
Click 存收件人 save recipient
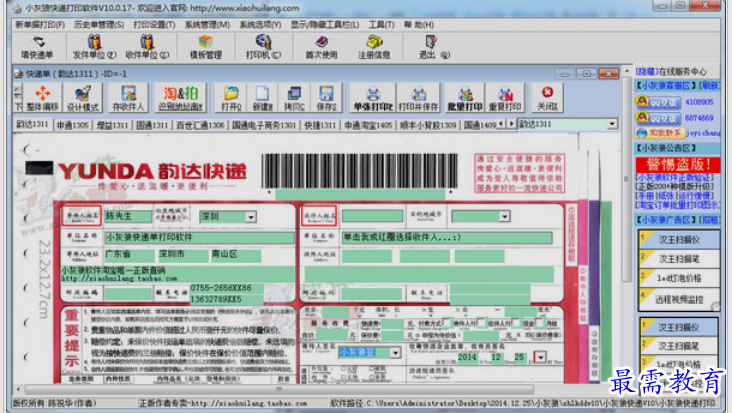pos(128,98)
